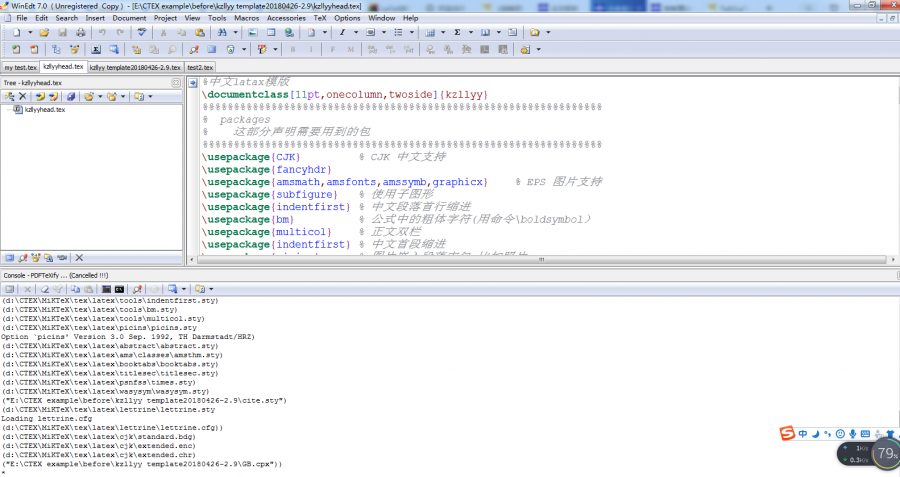Open command prompt from console toolbar
This screenshot has width=900, height=477.
[119, 289]
